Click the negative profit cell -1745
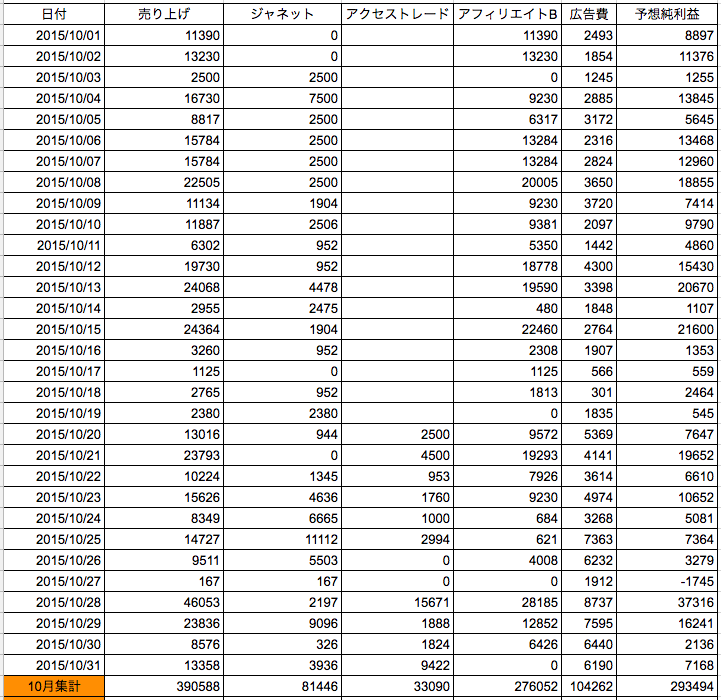Image resolution: width=721 pixels, height=700 pixels. pos(667,581)
